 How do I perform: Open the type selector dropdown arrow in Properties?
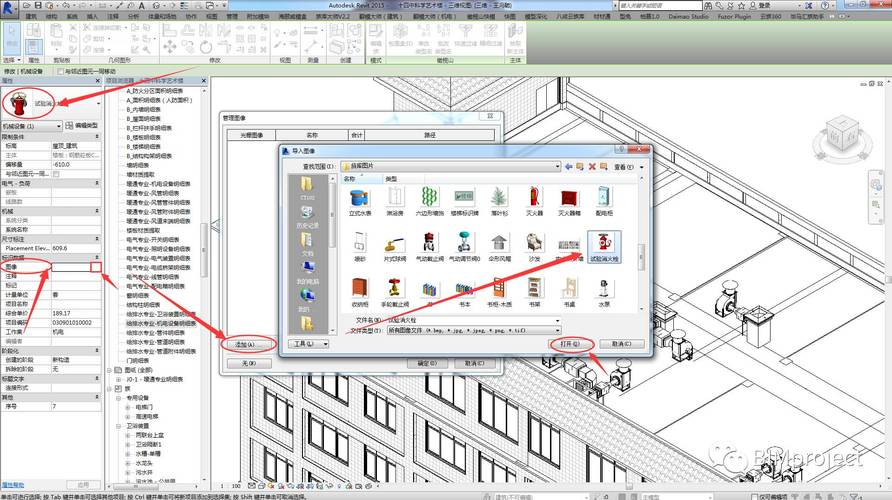(x=98, y=104)
